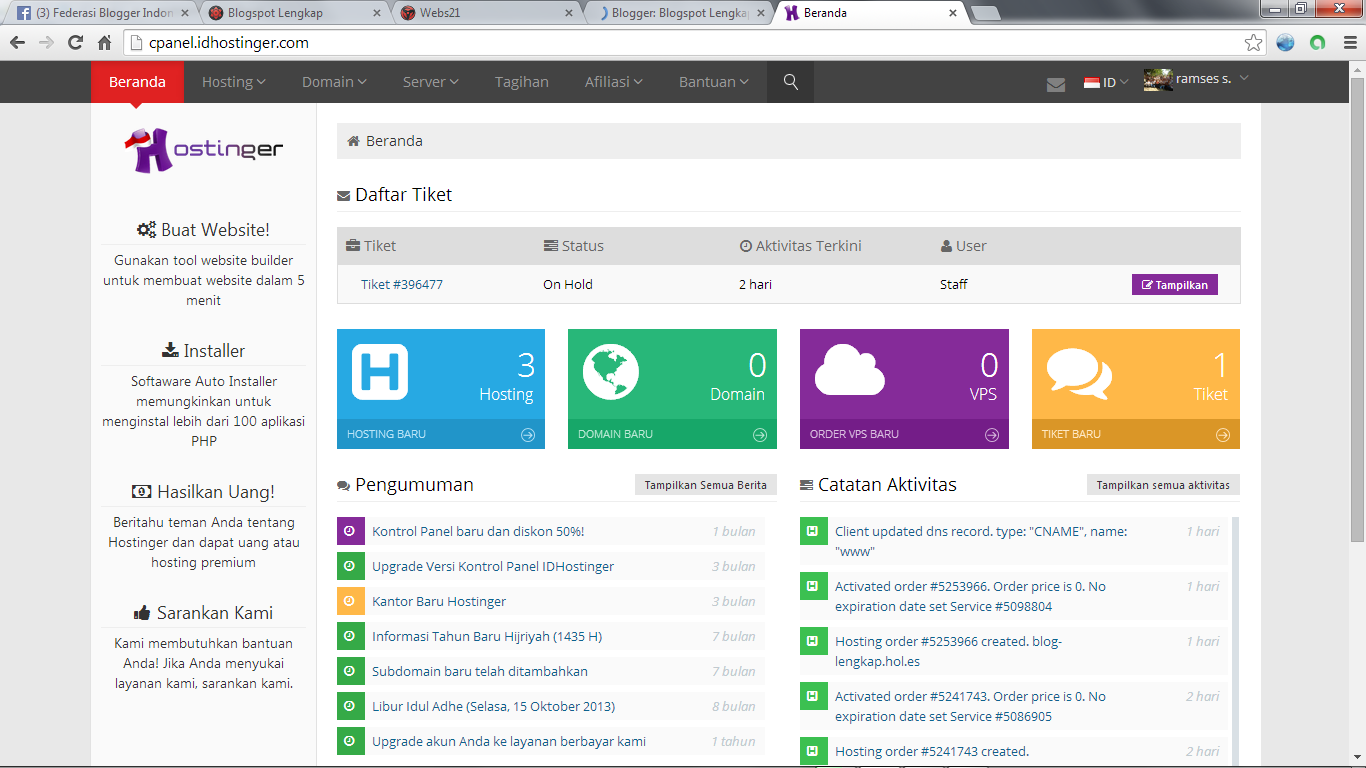Click the home icon in Beranda breadcrumb
Screen dimensions: 1366x768
(353, 141)
